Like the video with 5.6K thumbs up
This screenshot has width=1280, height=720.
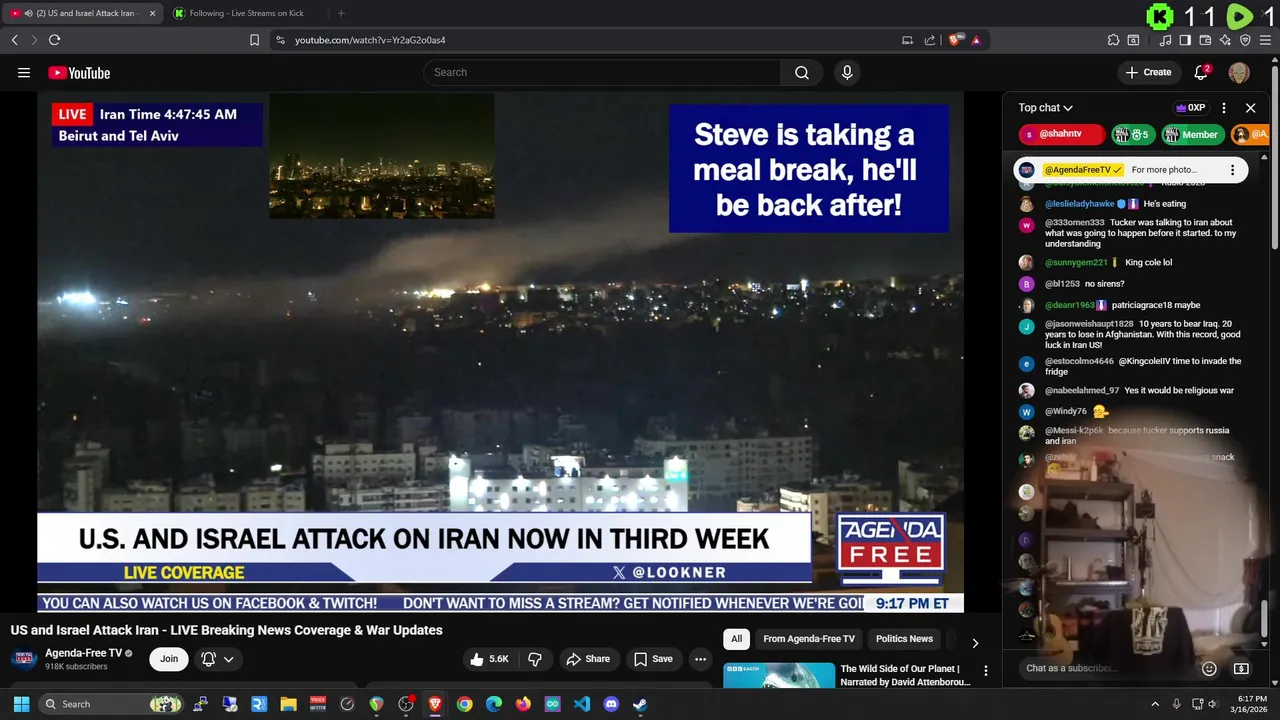coord(490,659)
